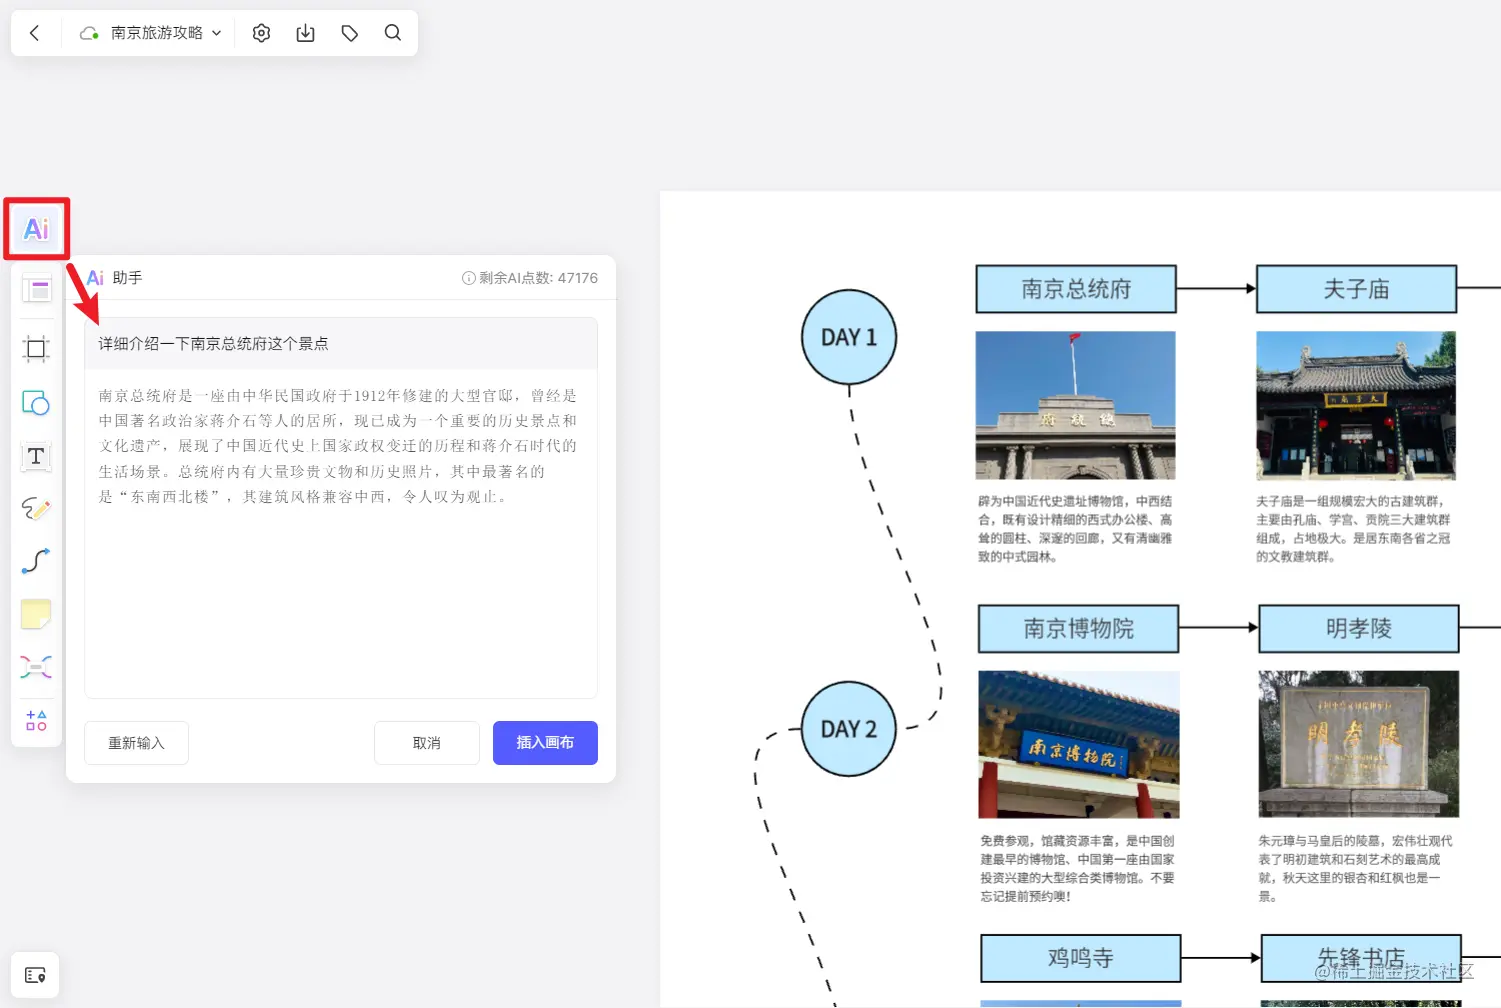
Task: Open the flowchart shapes library icon
Action: (x=36, y=720)
